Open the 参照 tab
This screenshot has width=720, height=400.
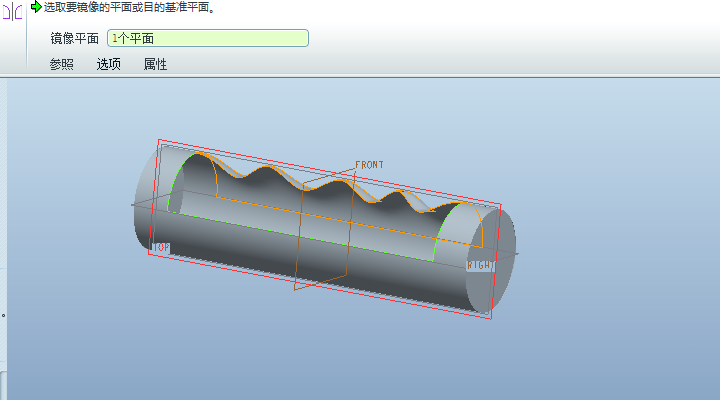coord(62,64)
